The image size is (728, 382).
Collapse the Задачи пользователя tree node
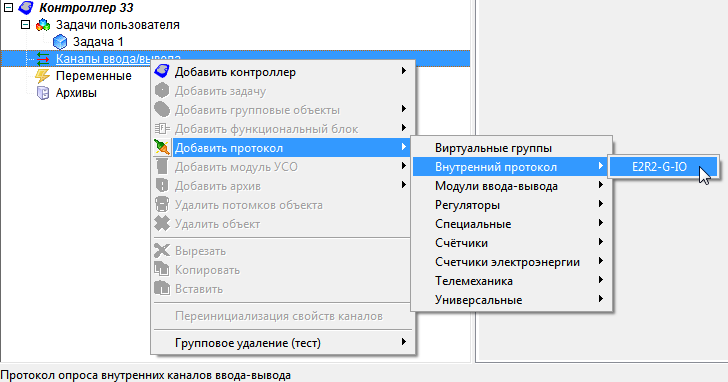[x=26, y=25]
